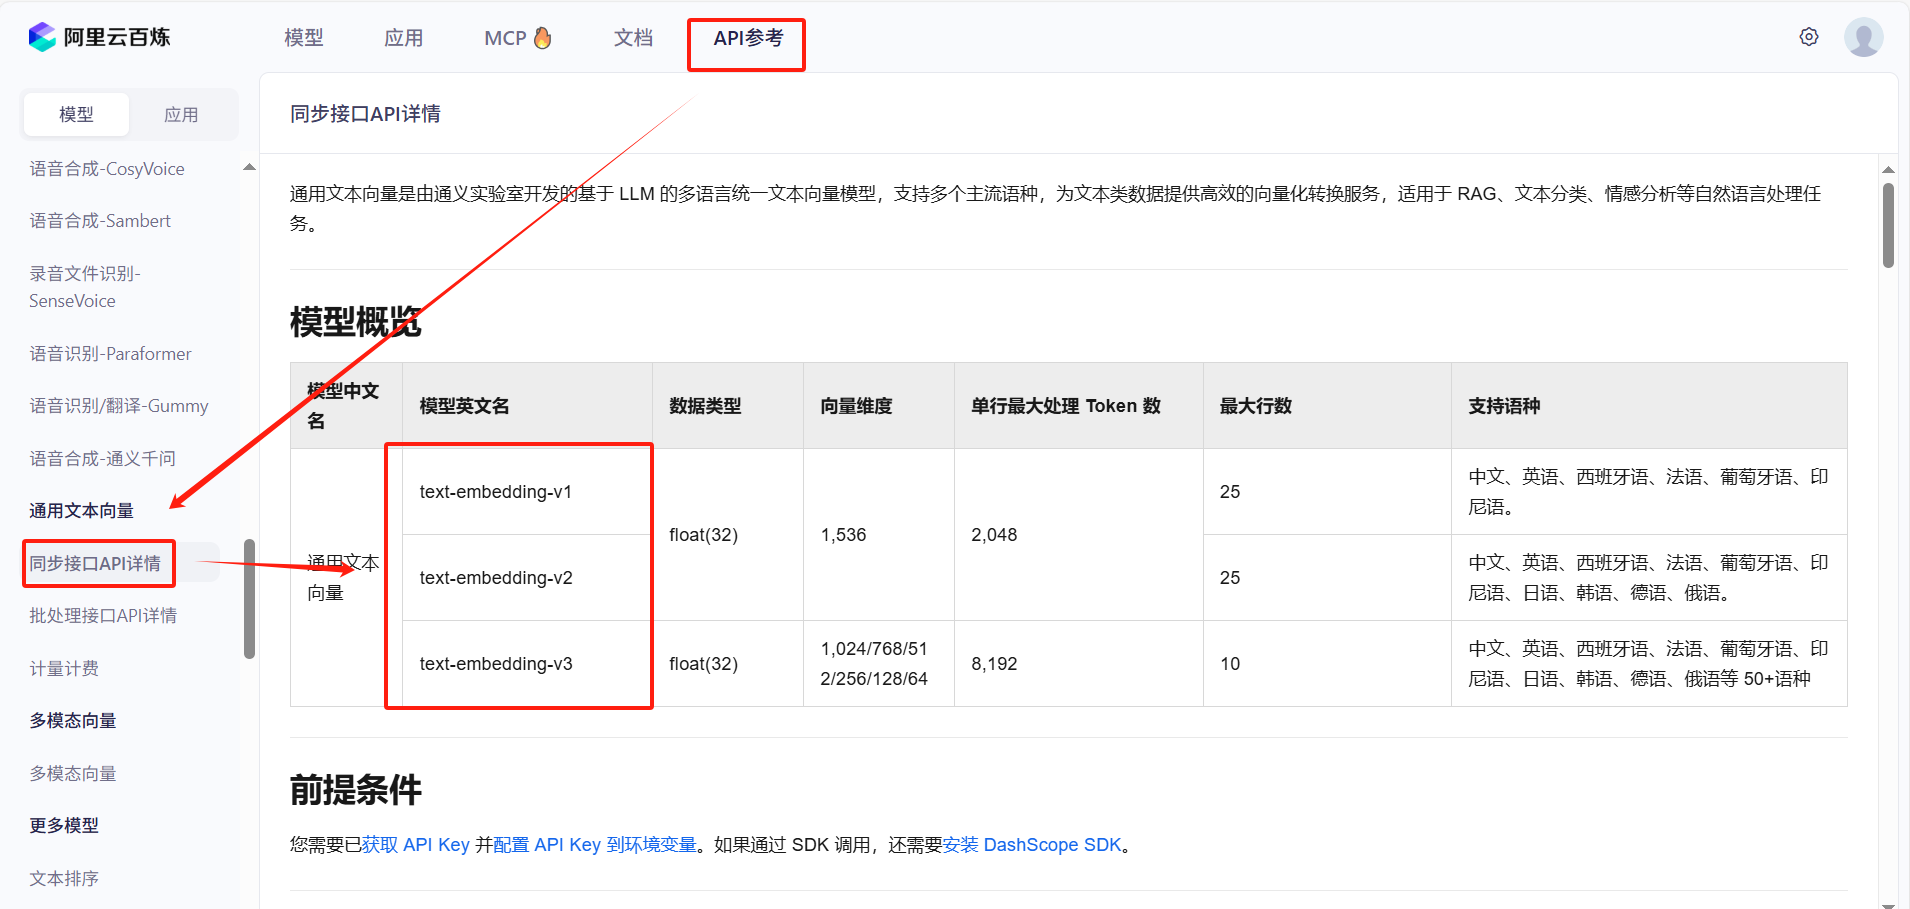This screenshot has width=1910, height=909.
Task: Follow the 获取 API Key link
Action: [x=415, y=845]
